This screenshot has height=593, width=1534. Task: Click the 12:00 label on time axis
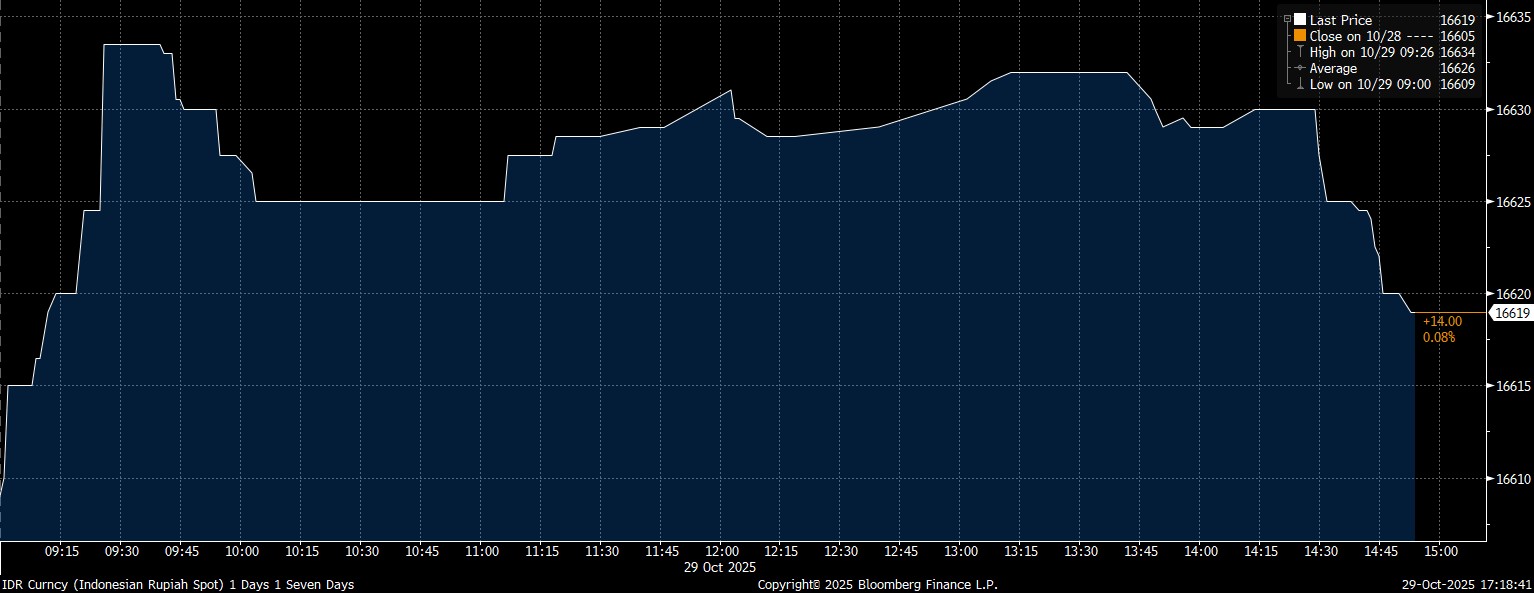(x=721, y=551)
